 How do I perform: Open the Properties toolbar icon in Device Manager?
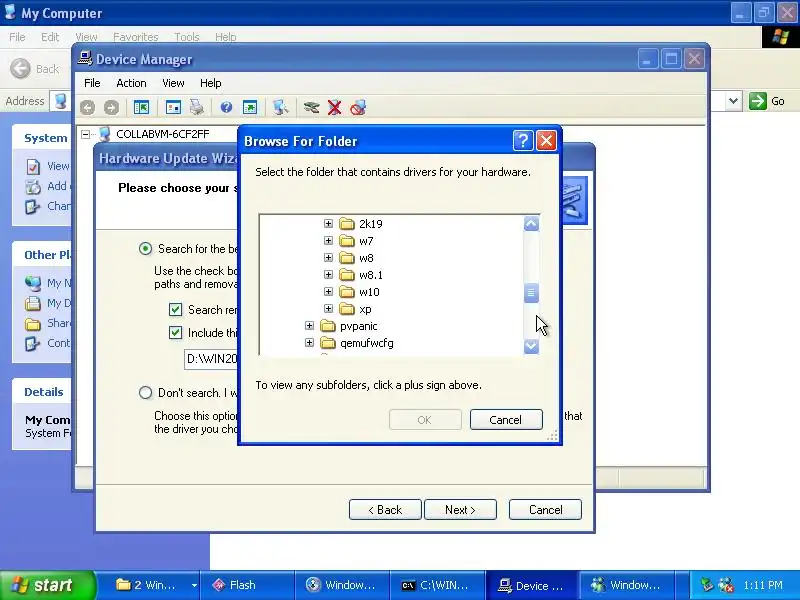tap(173, 107)
